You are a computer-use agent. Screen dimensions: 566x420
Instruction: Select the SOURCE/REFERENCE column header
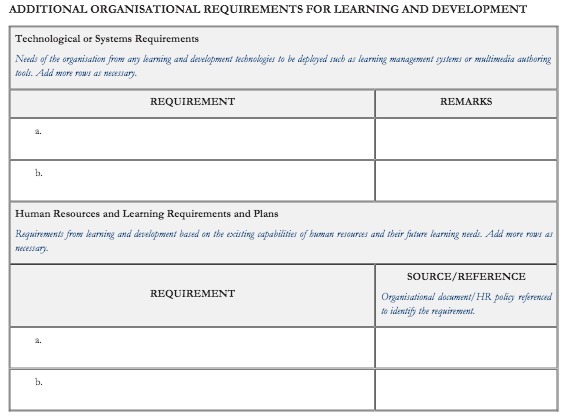pyautogui.click(x=466, y=277)
